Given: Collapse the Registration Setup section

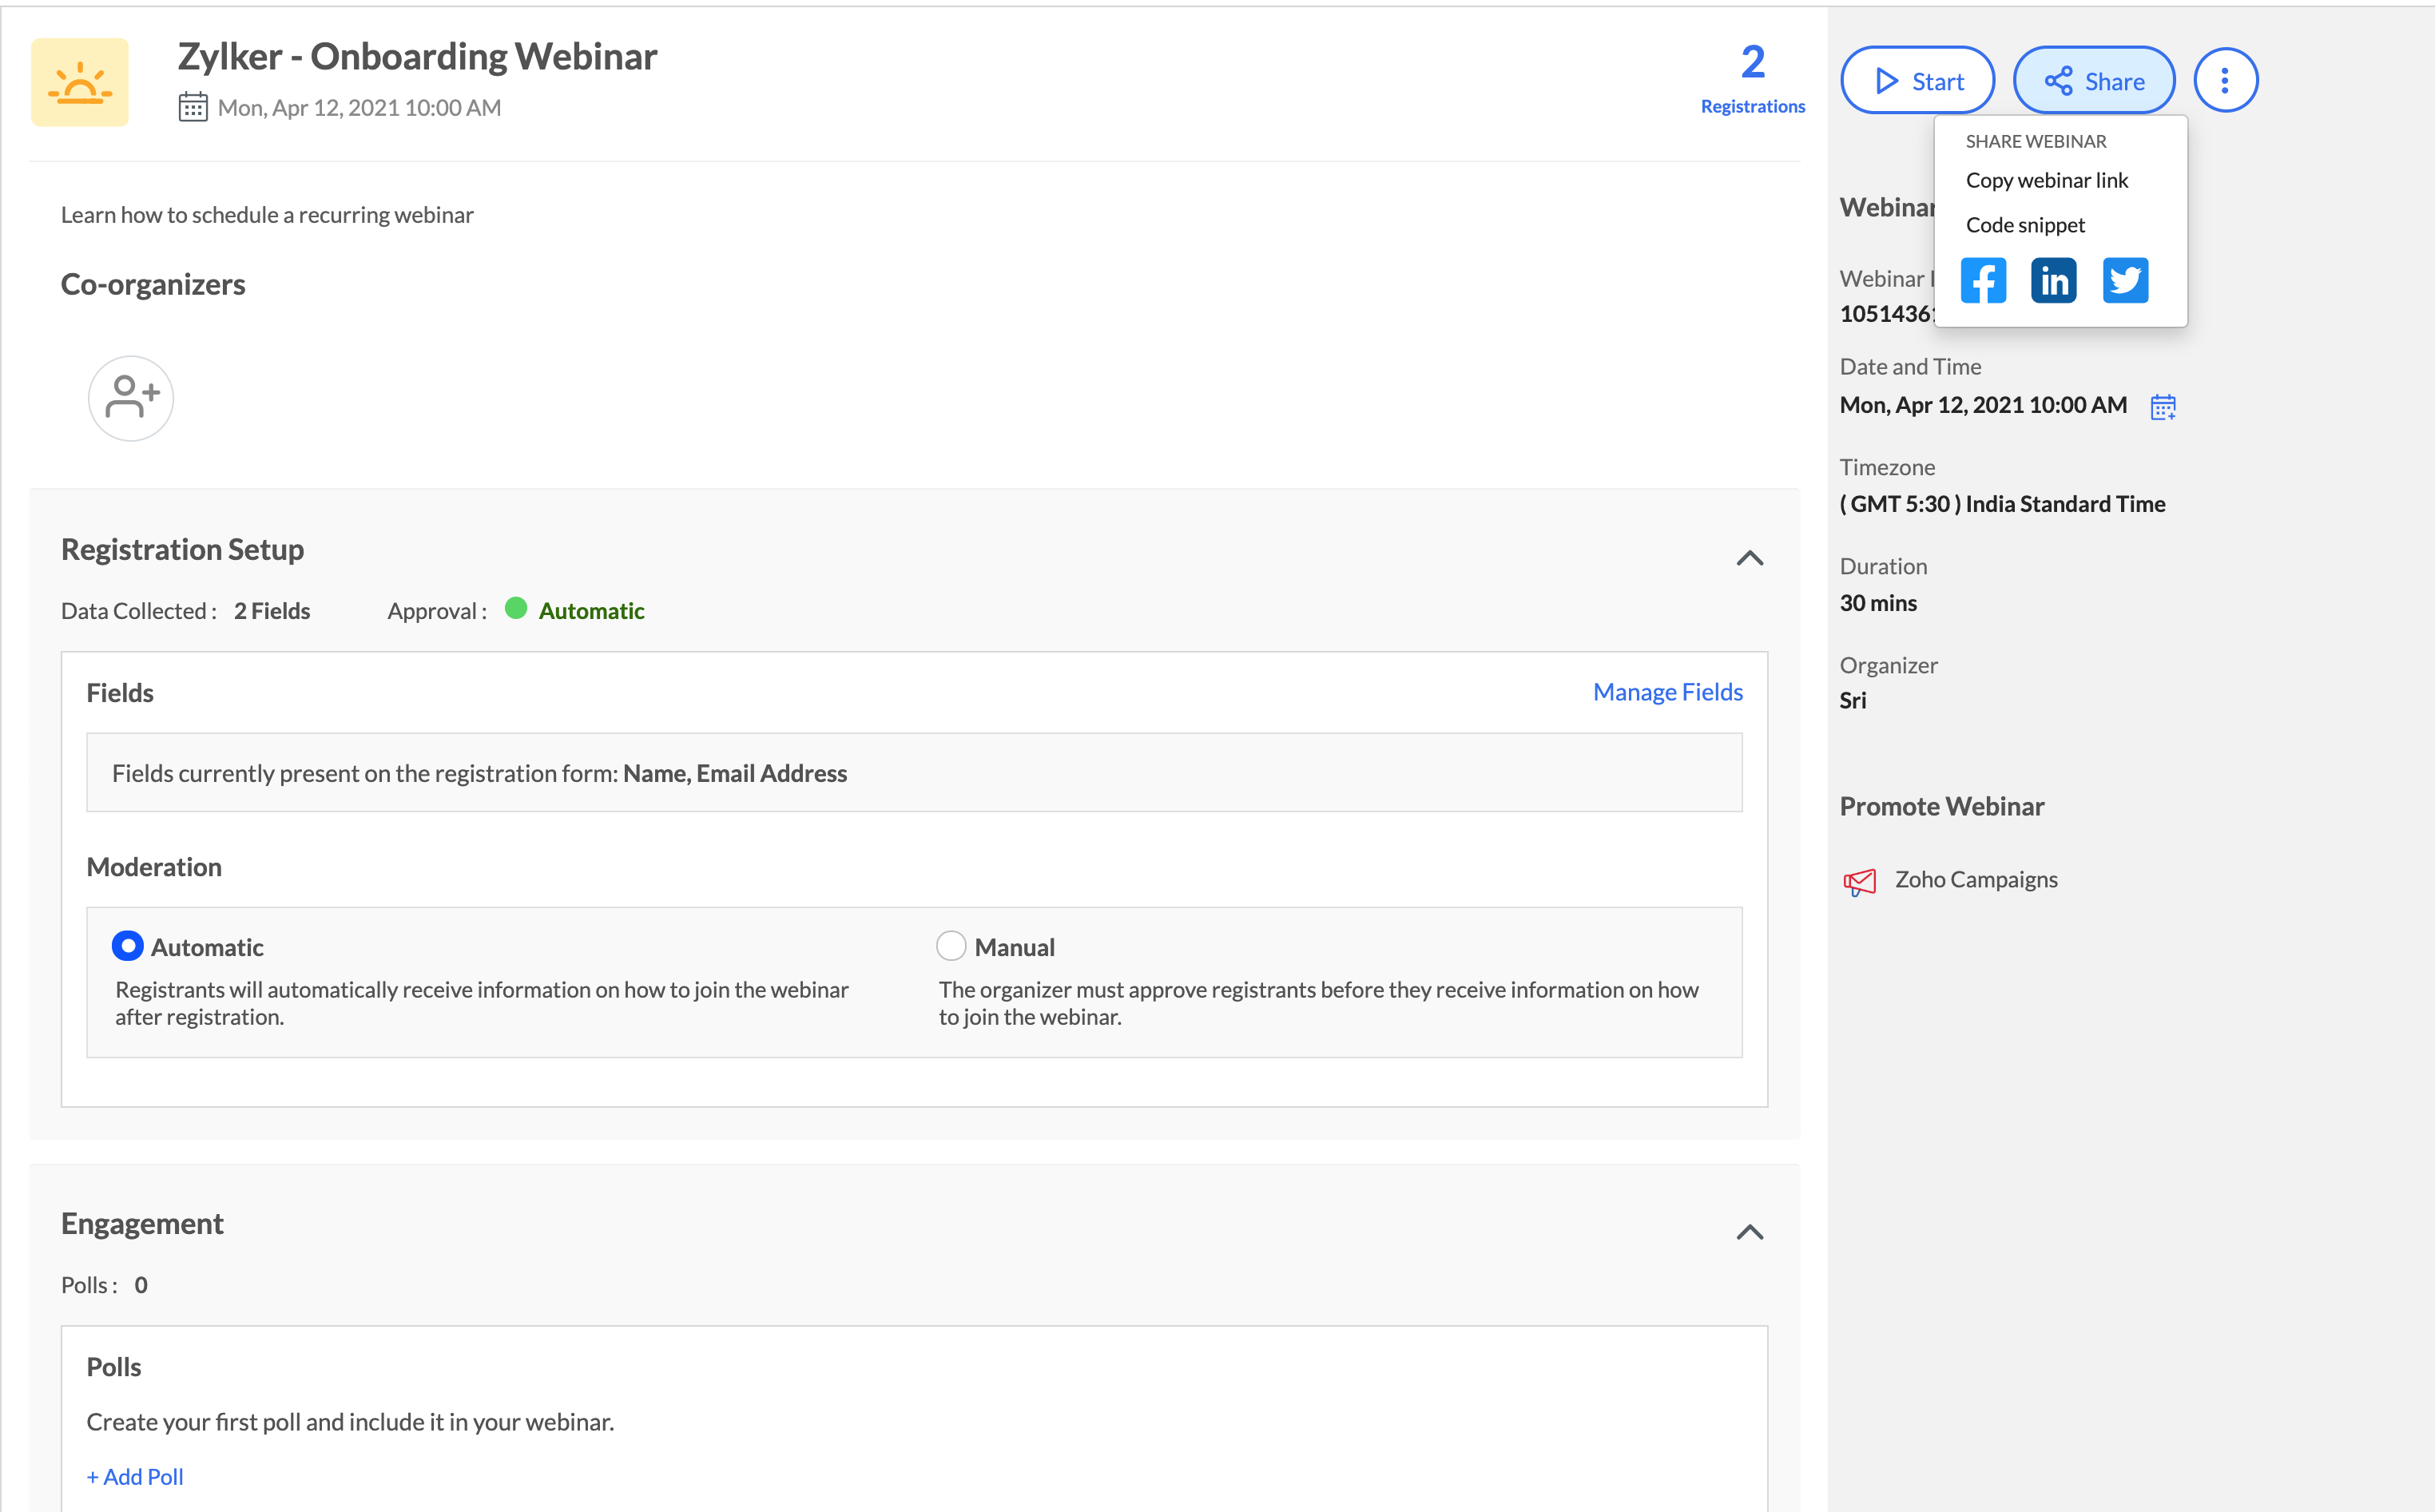Looking at the screenshot, I should point(1749,558).
